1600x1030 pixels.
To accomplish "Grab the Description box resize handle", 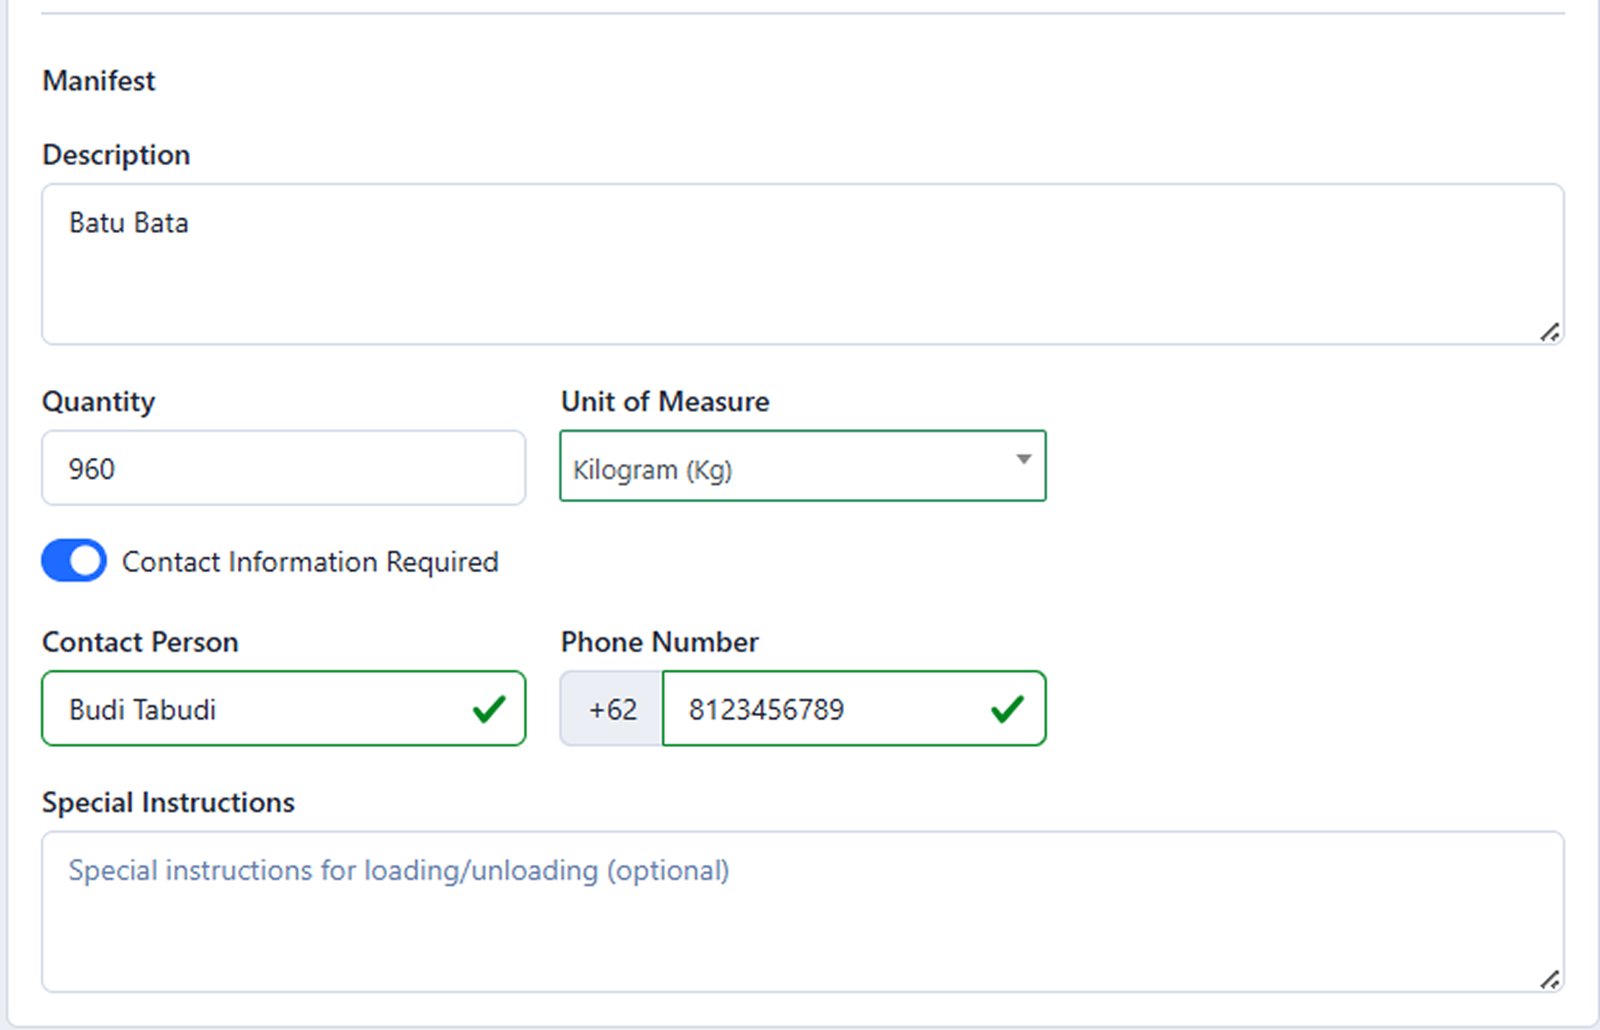I will pos(1549,332).
